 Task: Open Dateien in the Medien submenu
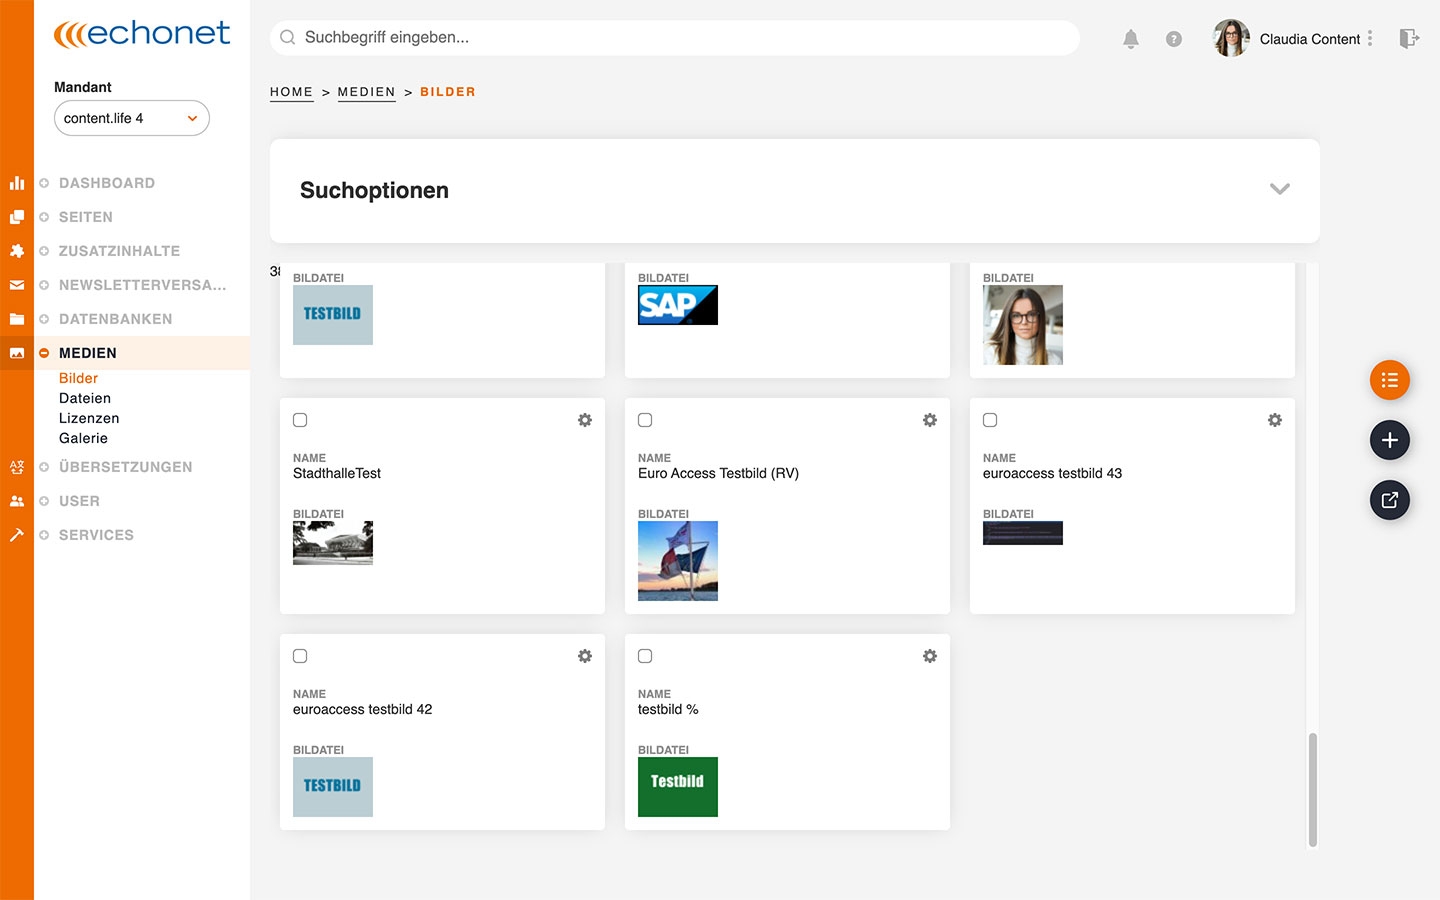(85, 398)
